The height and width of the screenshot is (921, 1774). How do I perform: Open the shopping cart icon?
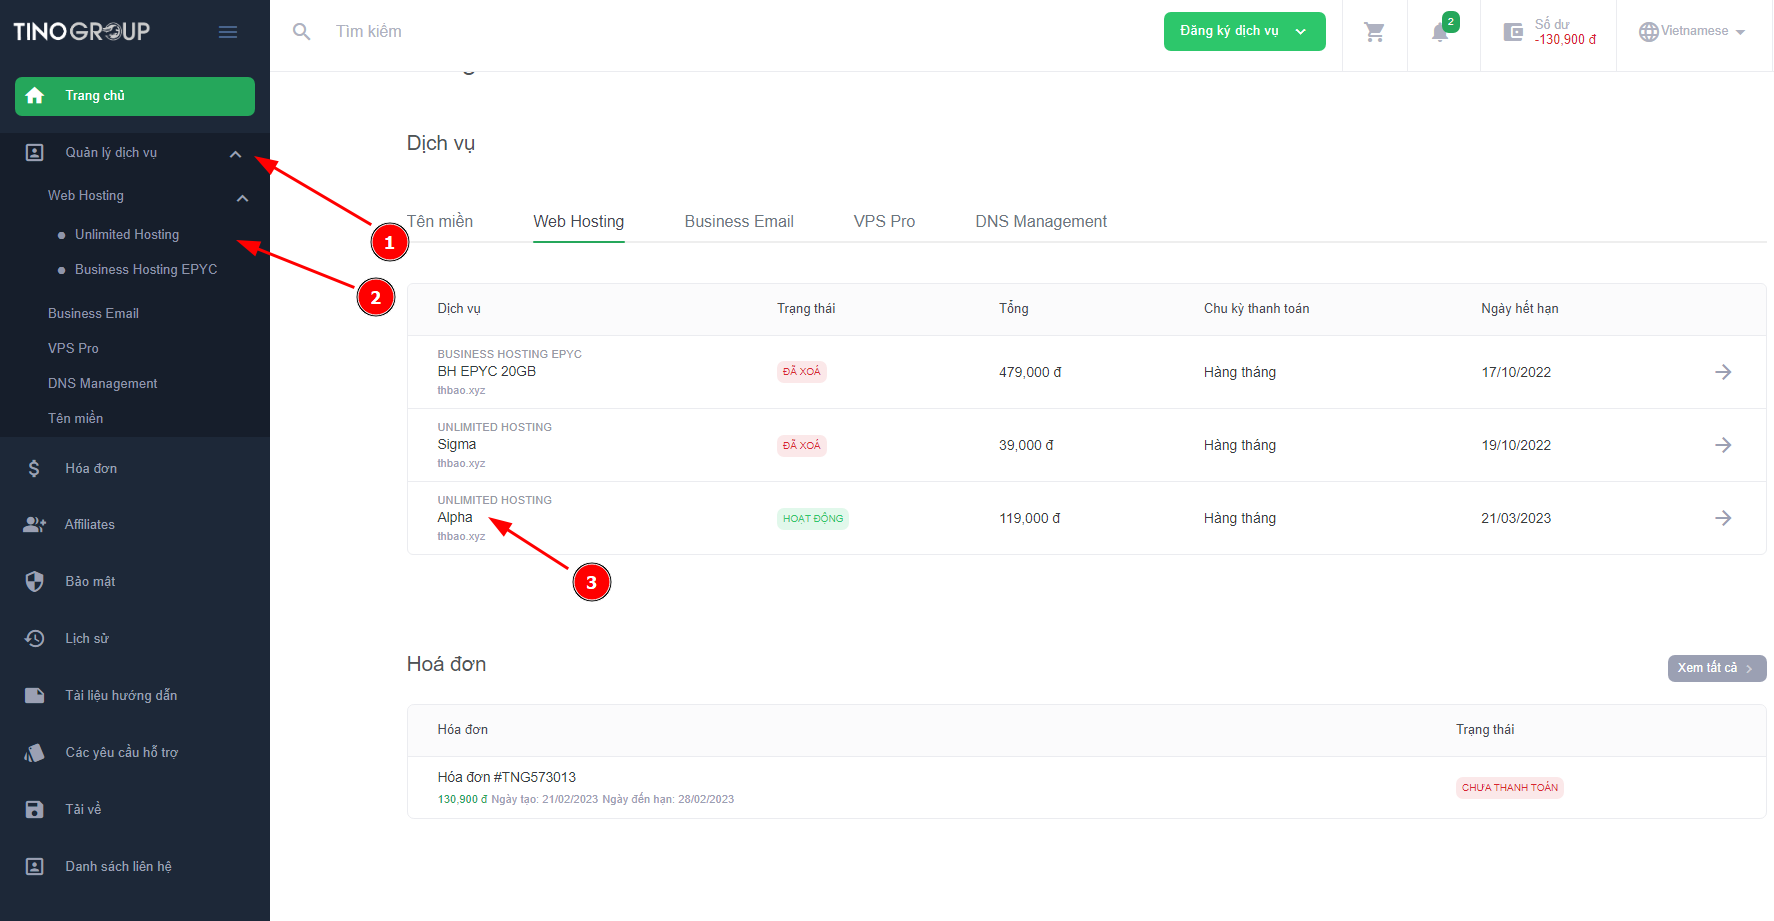(1375, 32)
